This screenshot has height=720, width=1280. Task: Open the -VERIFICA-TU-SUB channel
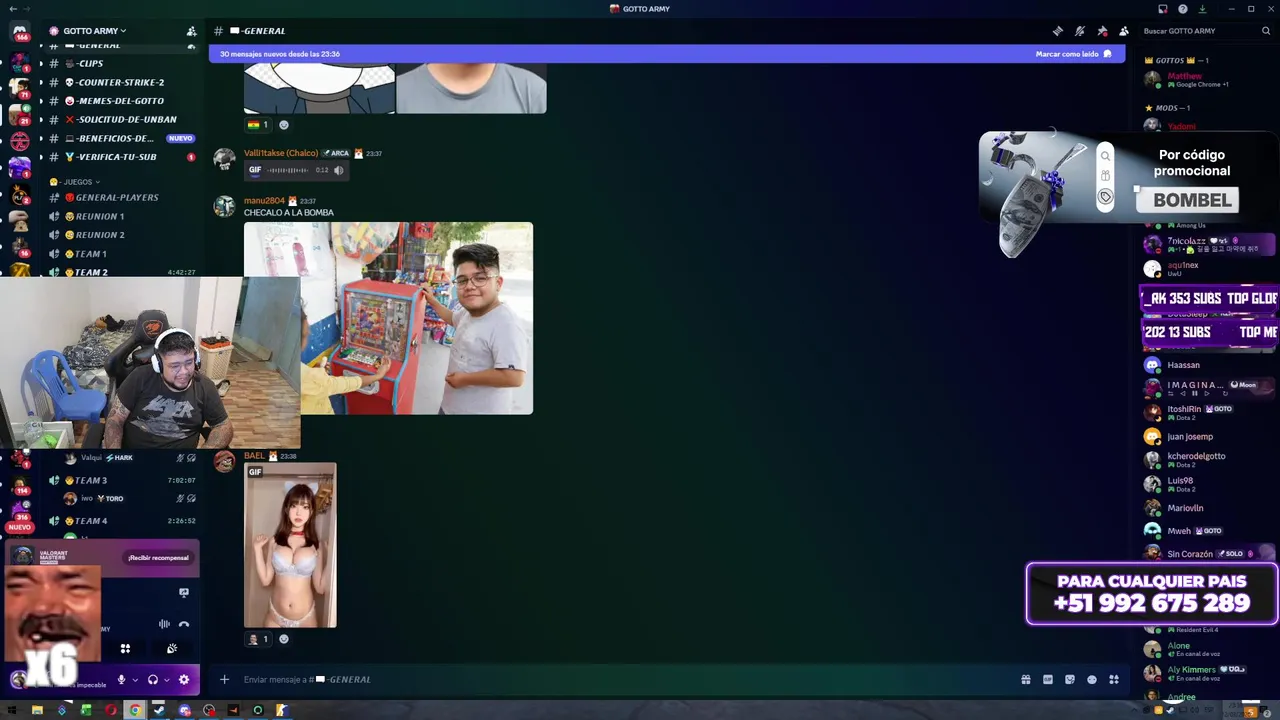120,157
